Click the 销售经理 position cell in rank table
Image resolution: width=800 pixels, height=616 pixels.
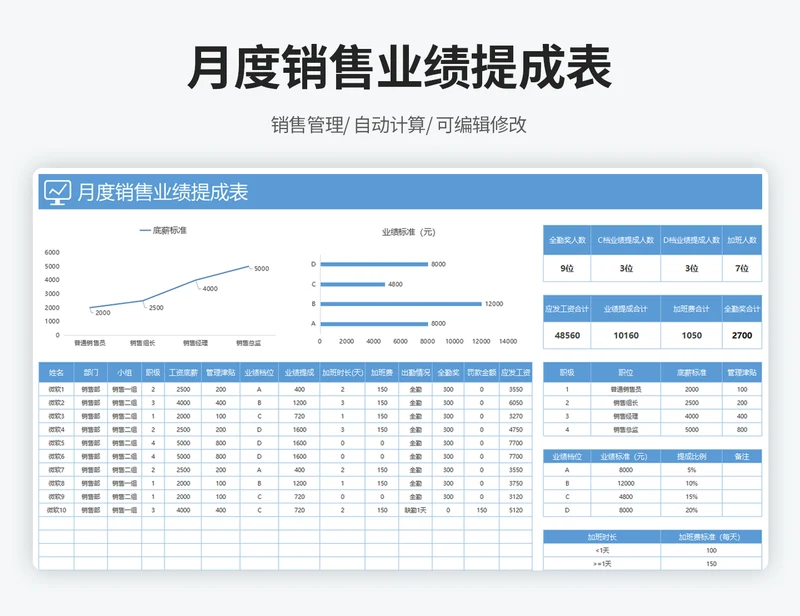[626, 416]
